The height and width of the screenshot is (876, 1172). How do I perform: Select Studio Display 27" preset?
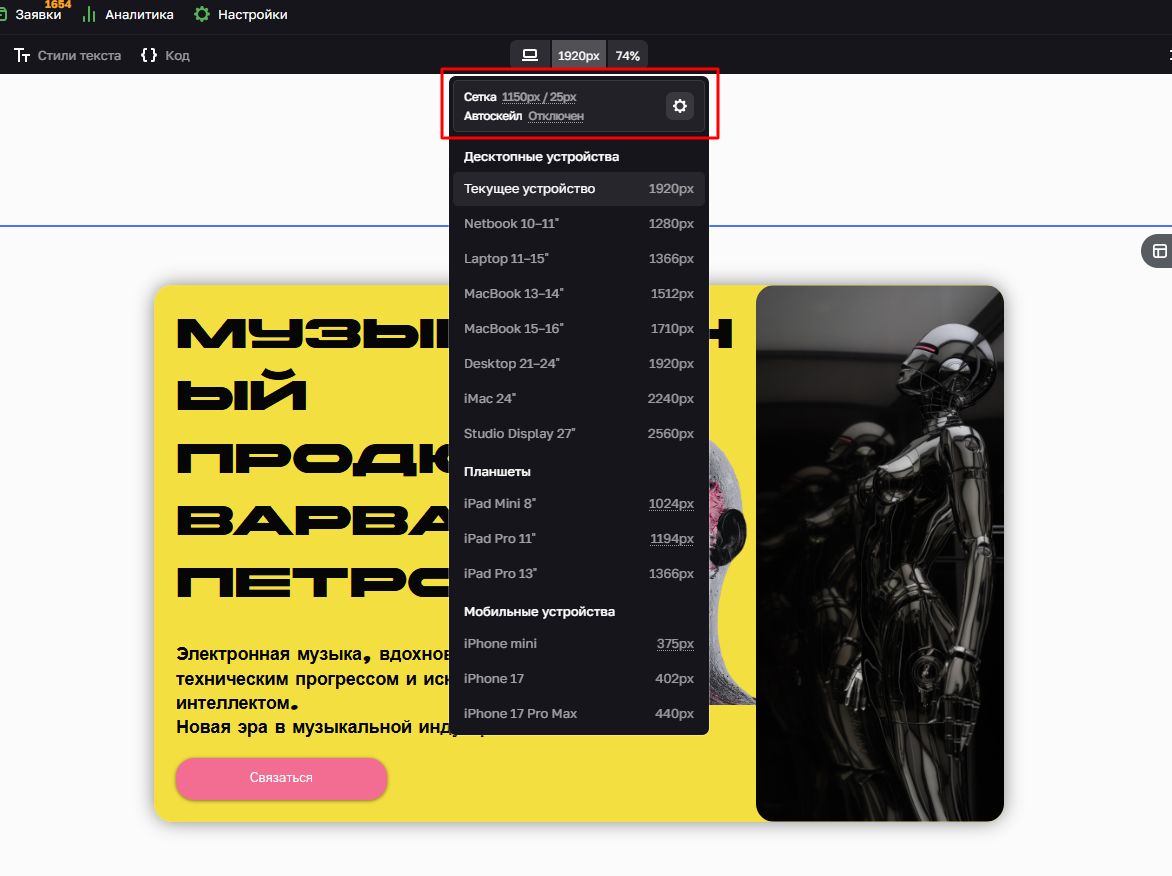[579, 434]
